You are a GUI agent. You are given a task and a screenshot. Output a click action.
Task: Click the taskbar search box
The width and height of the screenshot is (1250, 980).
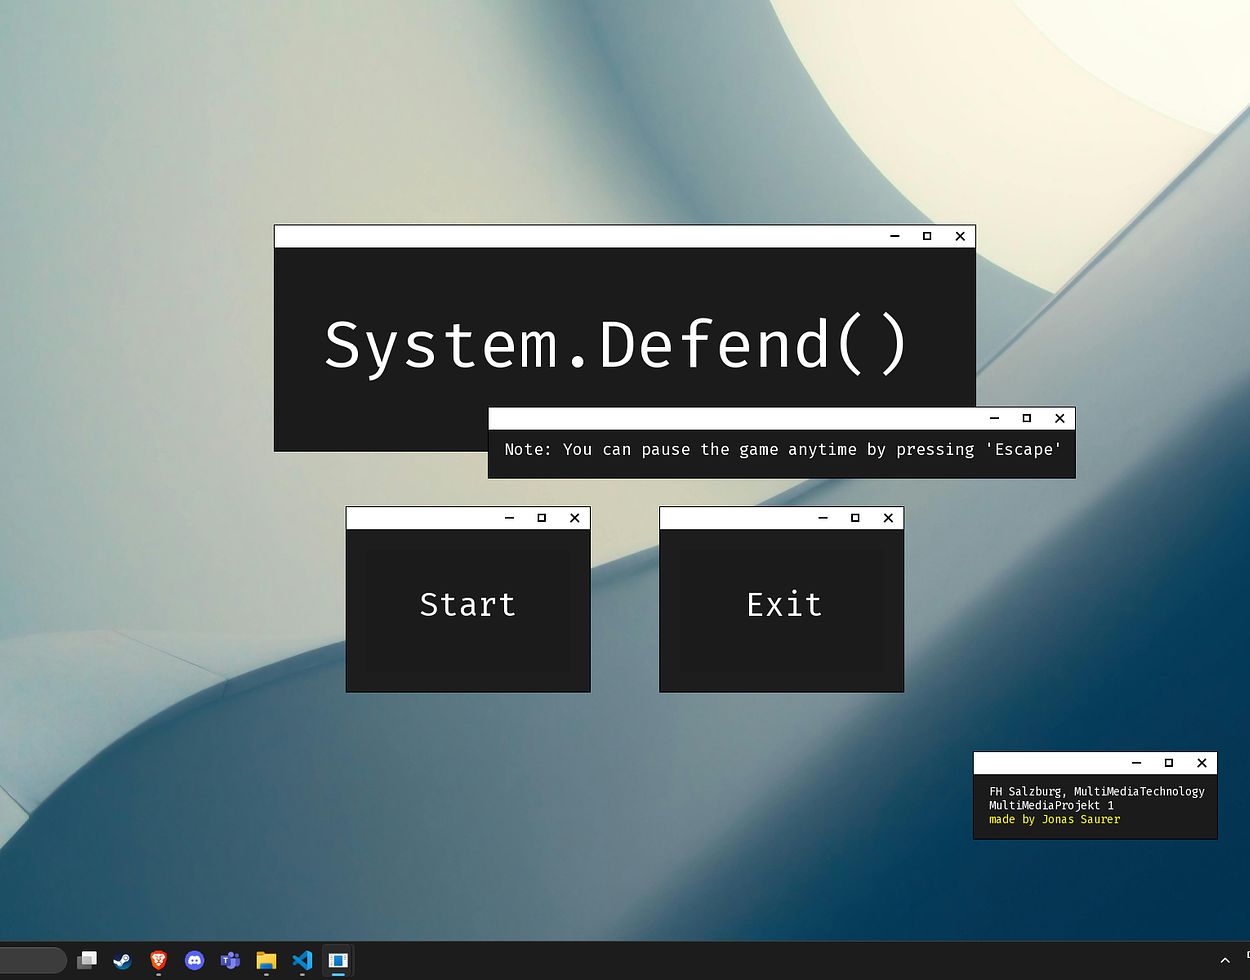[x=30, y=961]
